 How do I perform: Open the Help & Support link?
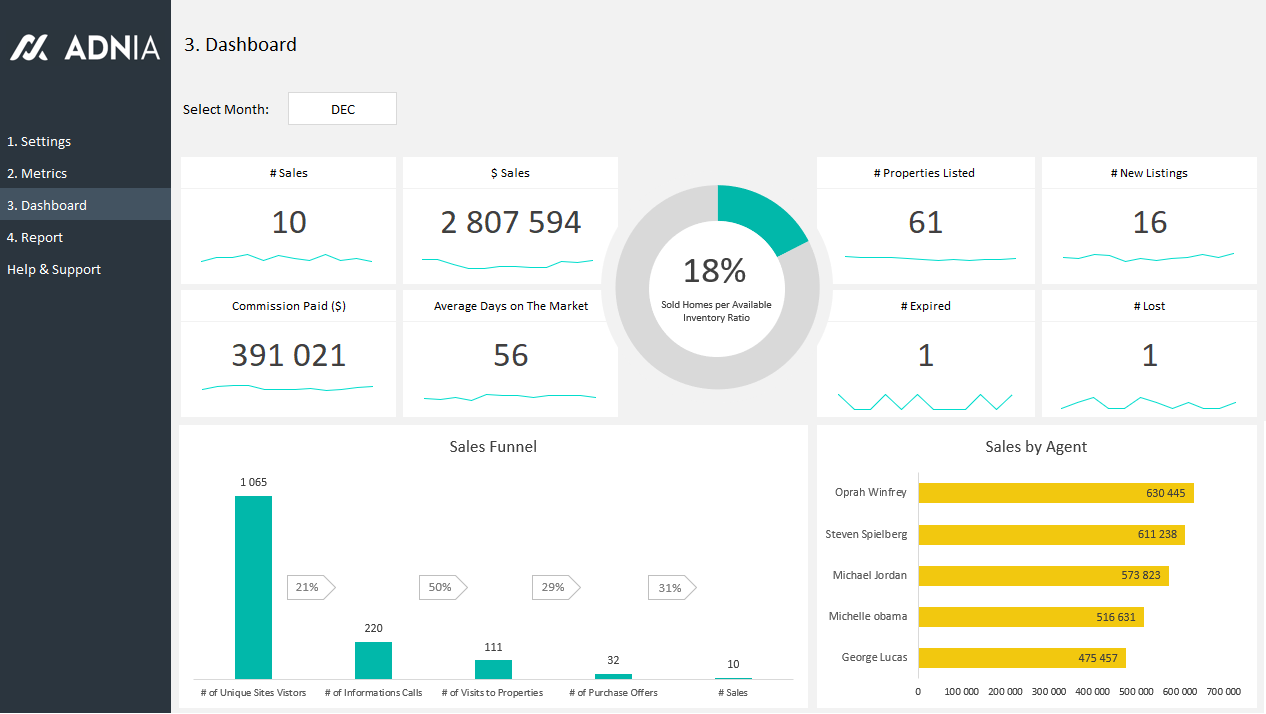(54, 269)
